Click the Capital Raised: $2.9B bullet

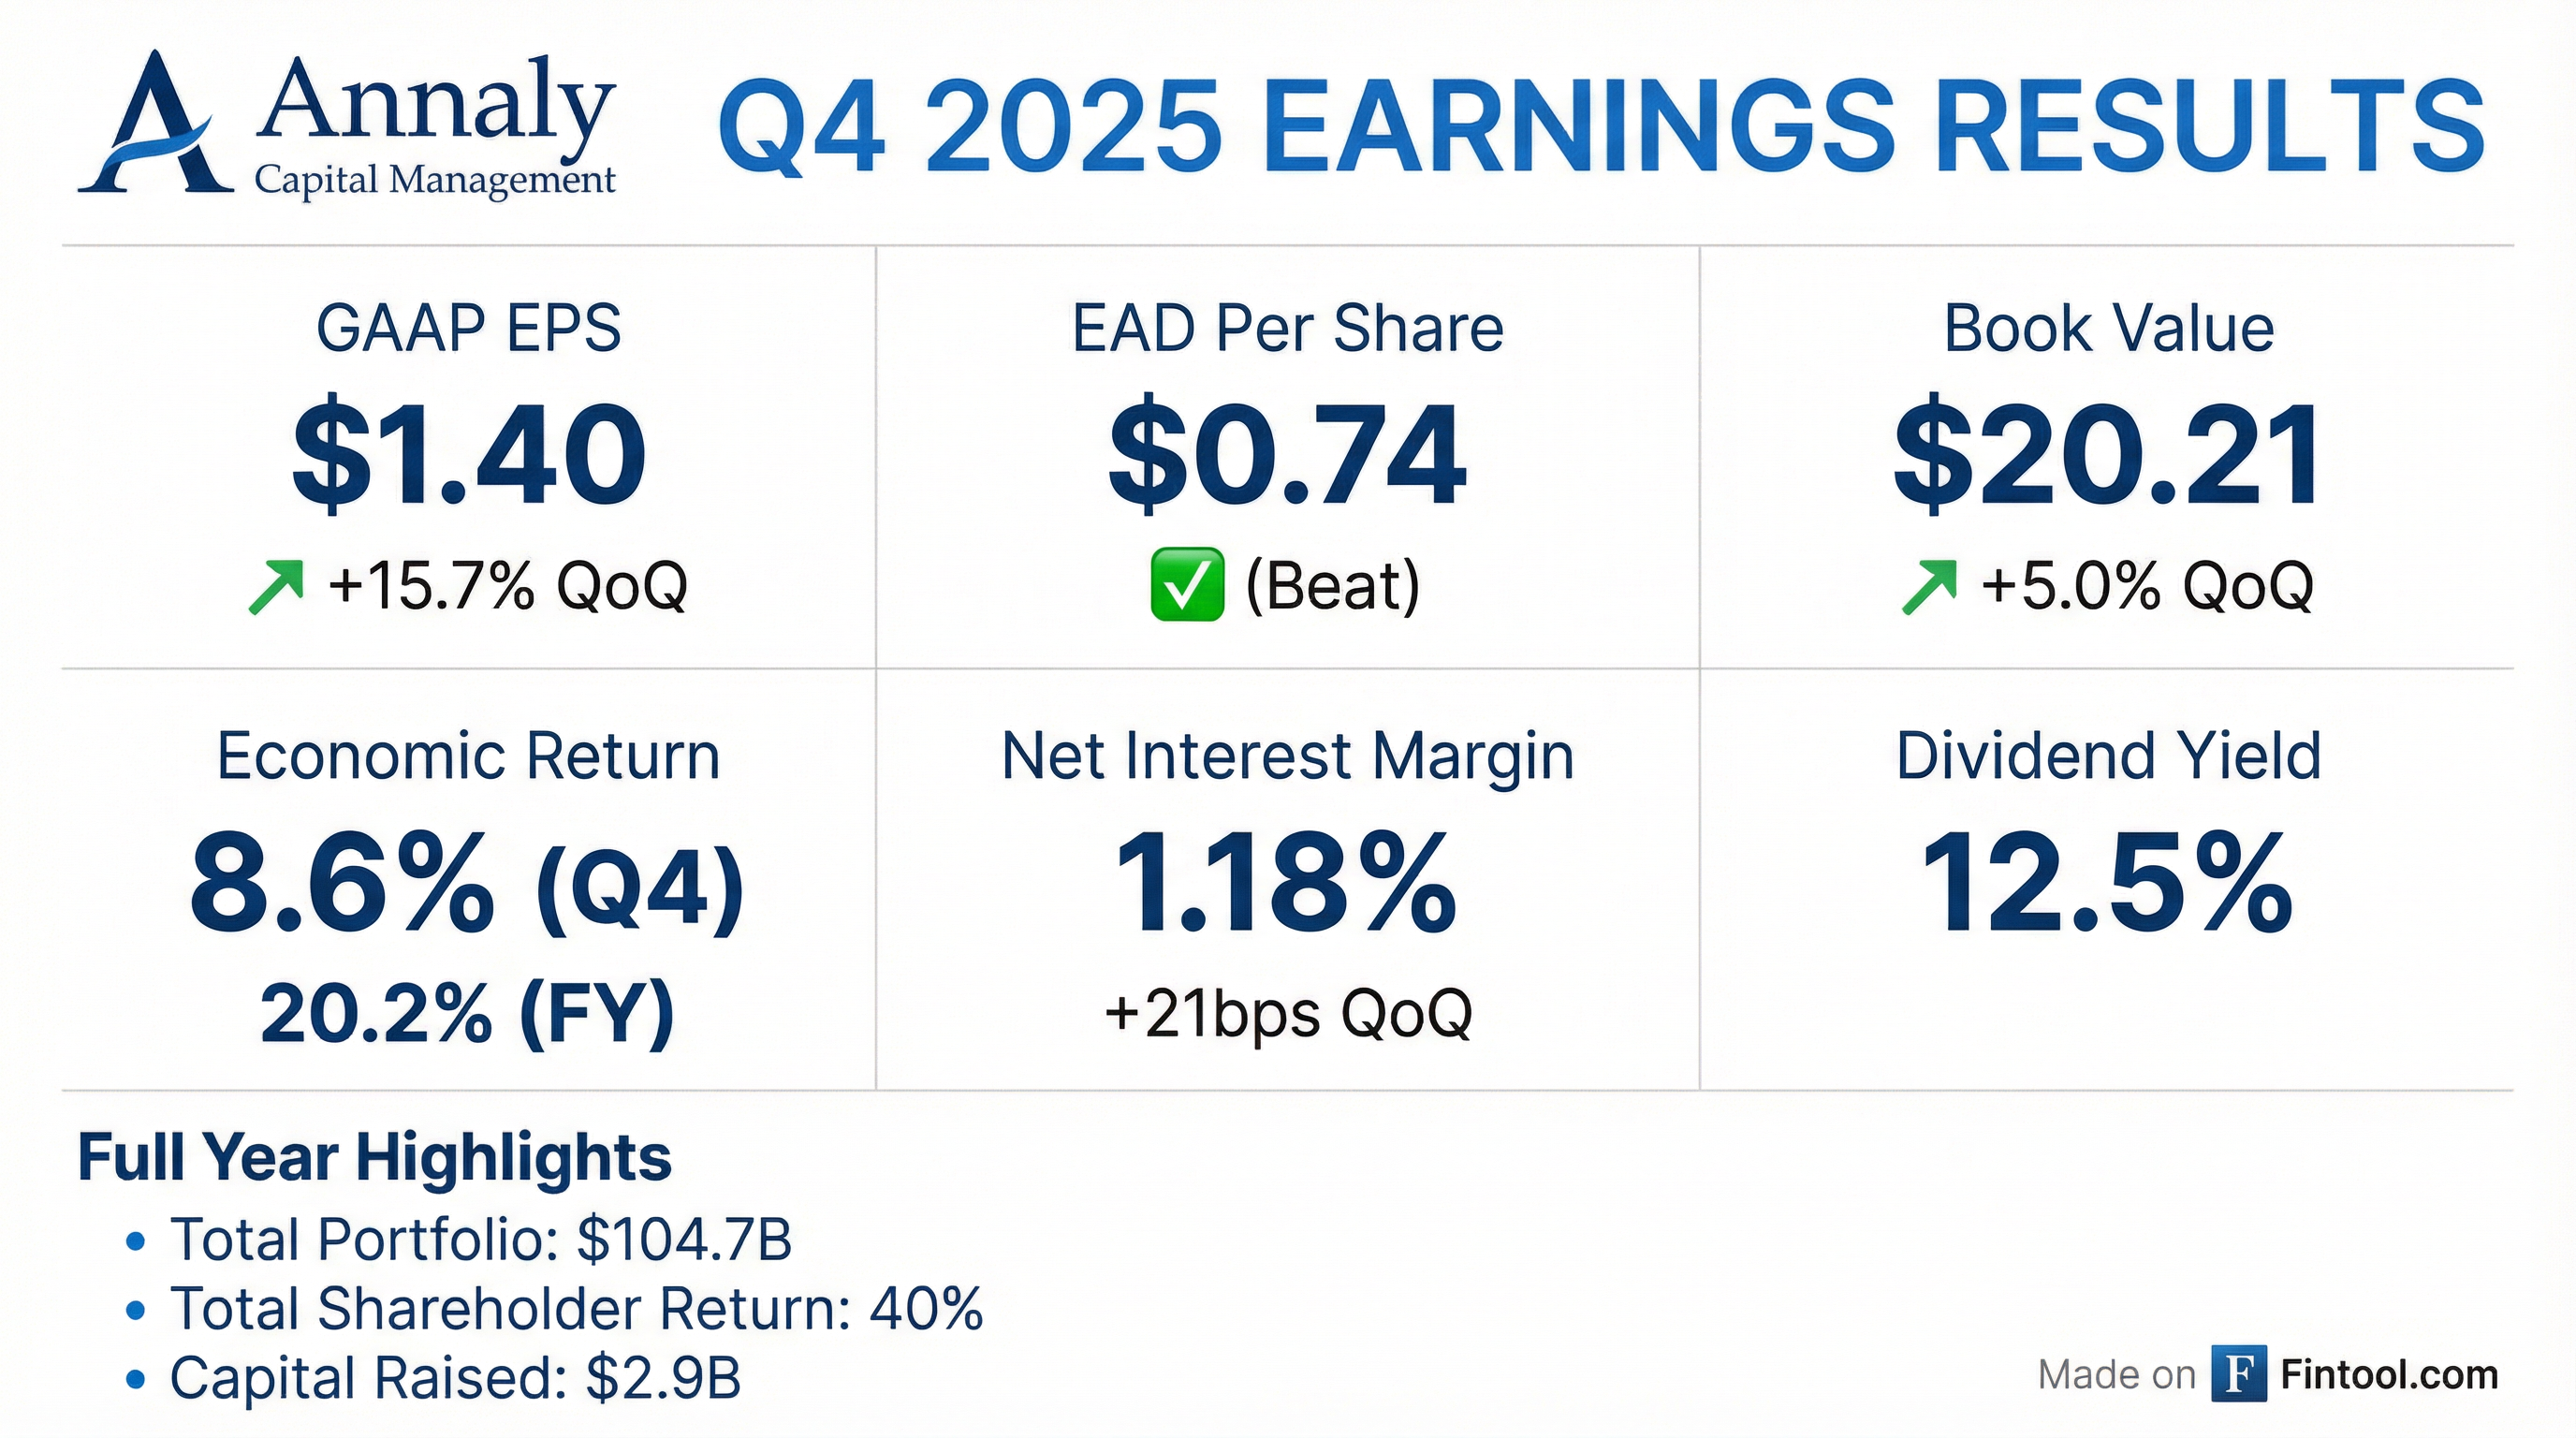pyautogui.click(x=455, y=1378)
